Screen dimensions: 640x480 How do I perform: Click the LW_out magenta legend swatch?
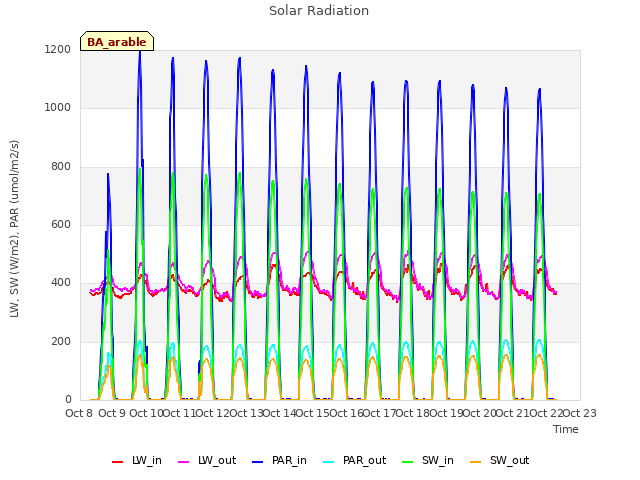click(184, 462)
